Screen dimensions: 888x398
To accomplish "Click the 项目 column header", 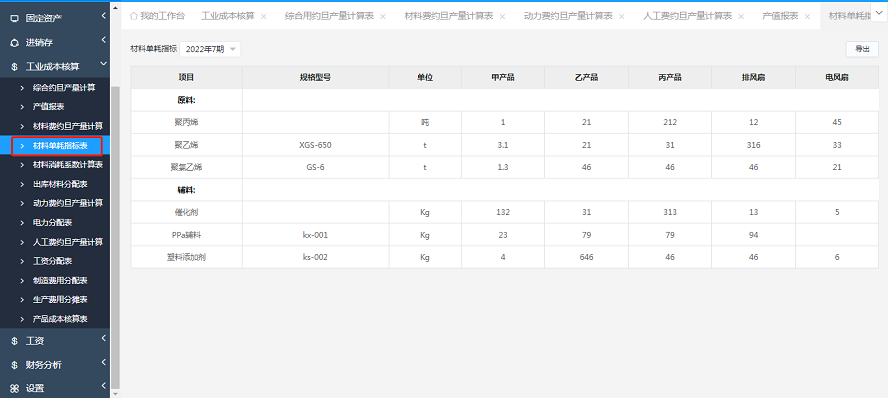I will pos(186,78).
